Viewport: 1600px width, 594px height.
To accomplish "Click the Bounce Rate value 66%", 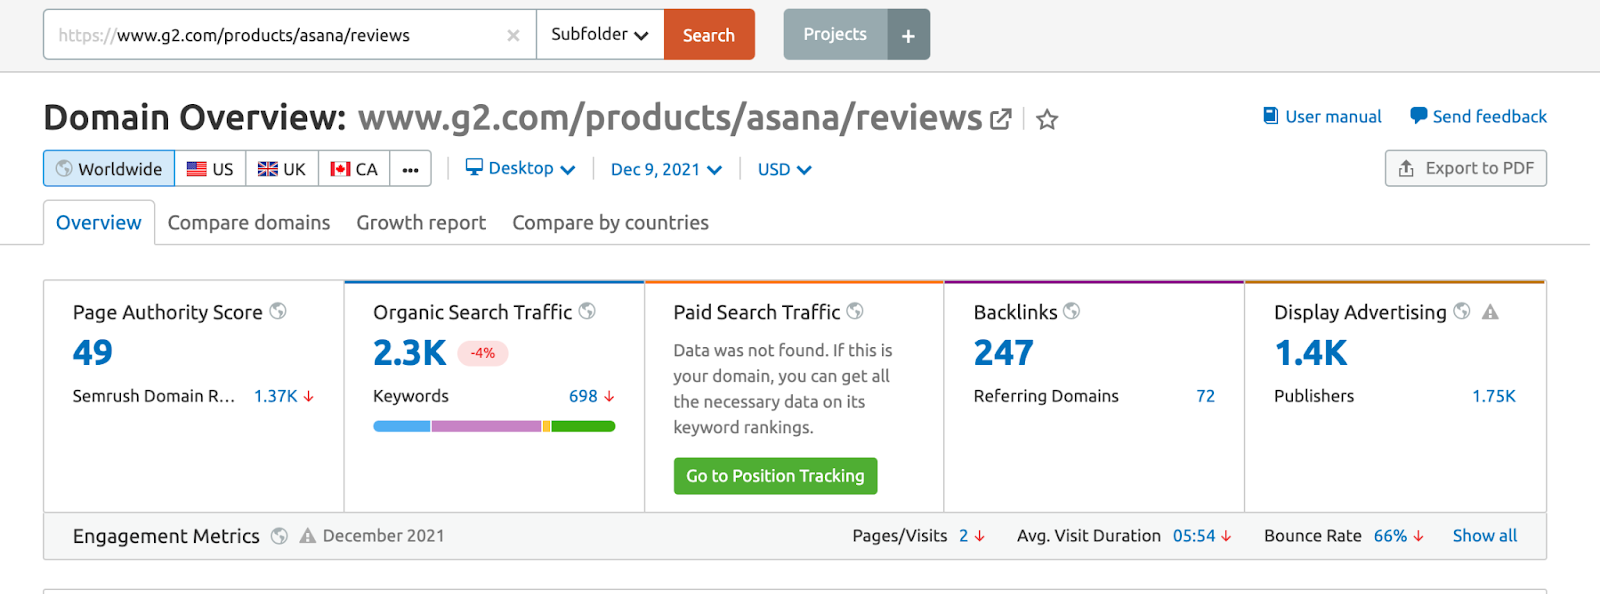I will click(x=1390, y=536).
